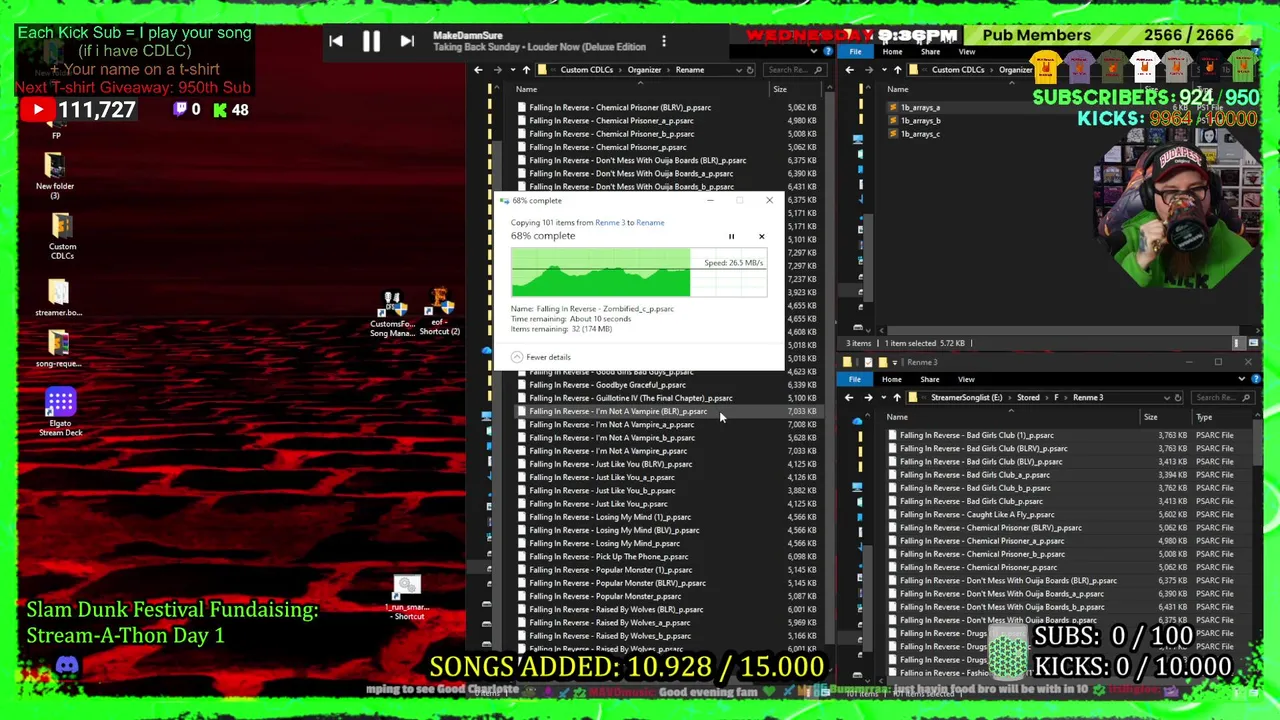1280x720 pixels.
Task: Open the Share tab in top-right explorer
Action: (930, 52)
